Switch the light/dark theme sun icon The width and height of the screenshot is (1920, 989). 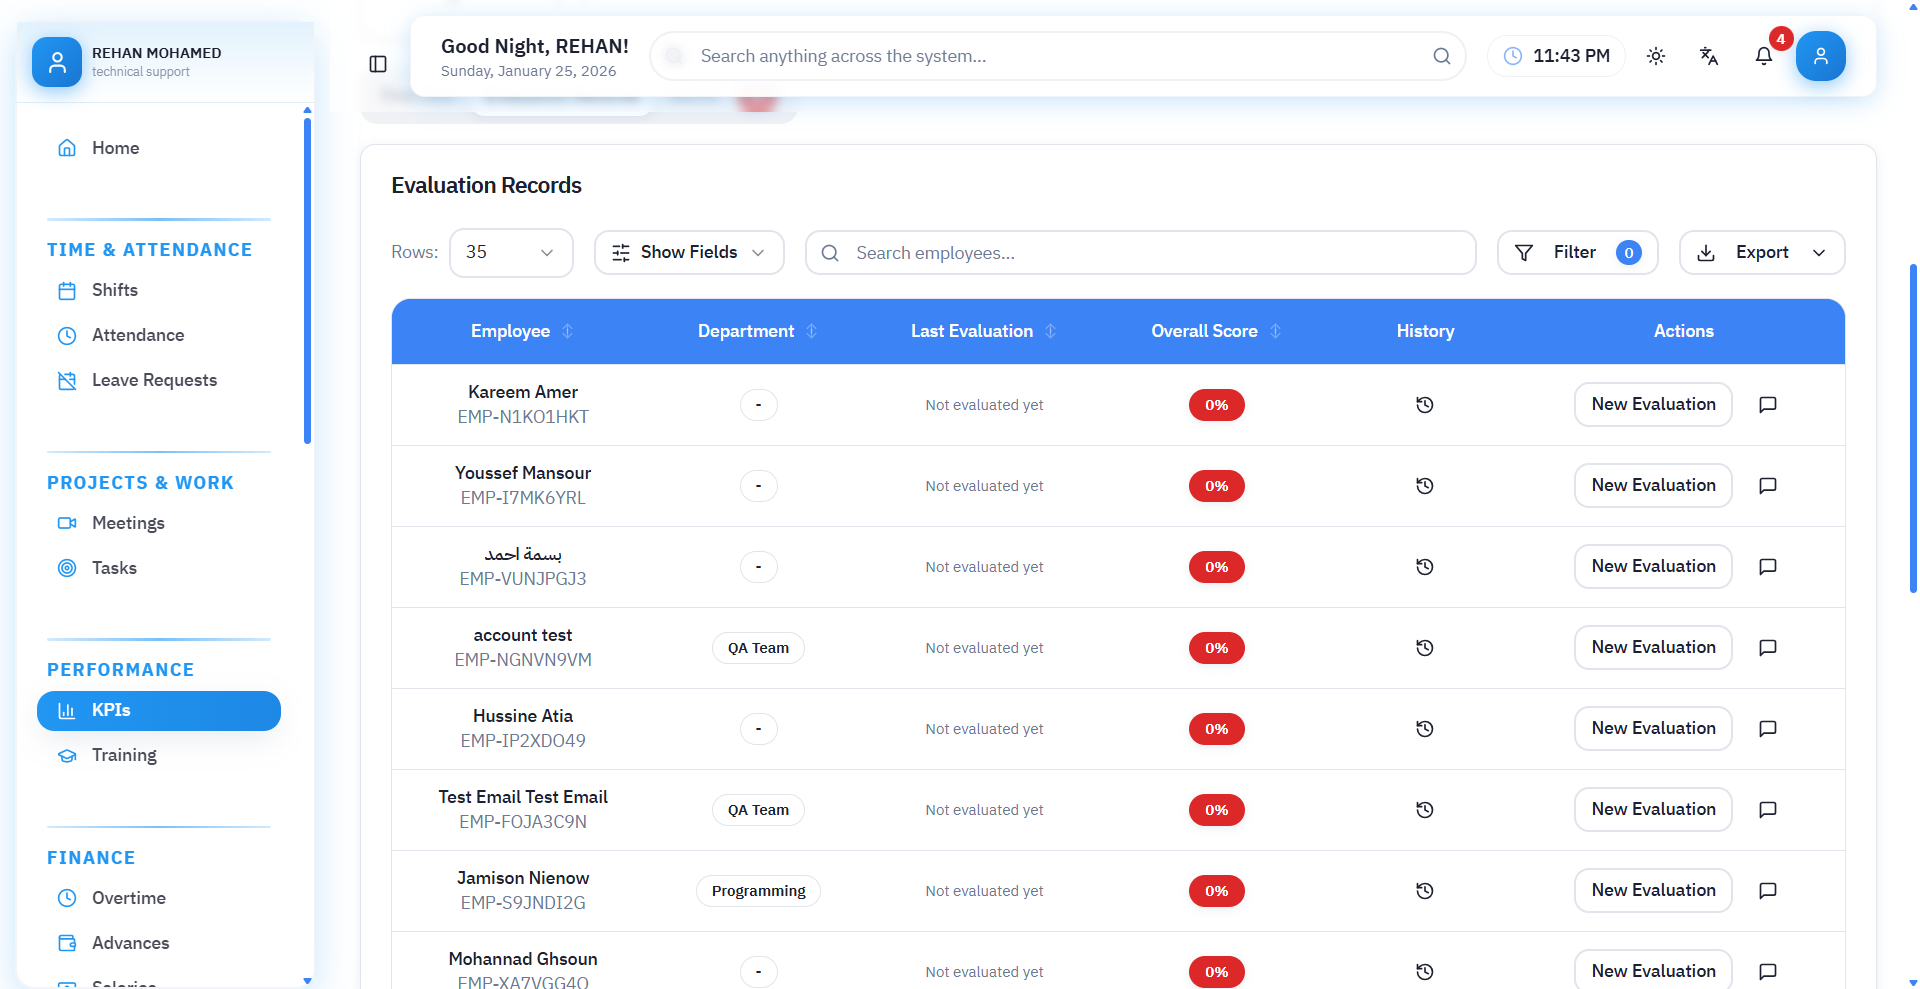point(1656,56)
